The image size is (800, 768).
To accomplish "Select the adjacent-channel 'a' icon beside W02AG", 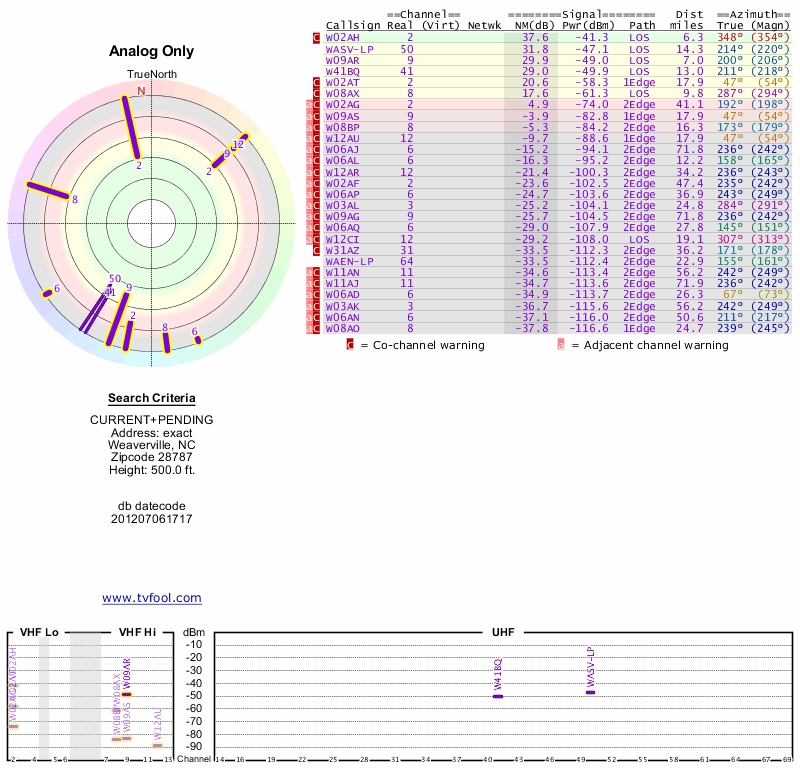I will 309,105.
